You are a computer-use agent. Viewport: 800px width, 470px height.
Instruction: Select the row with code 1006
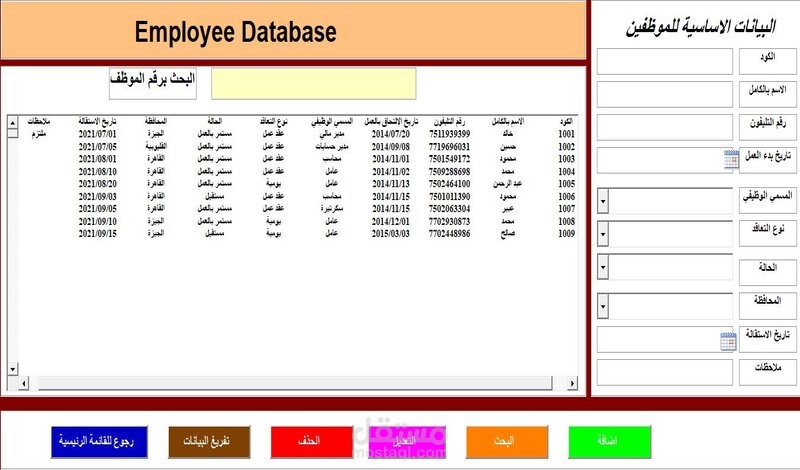click(x=297, y=196)
